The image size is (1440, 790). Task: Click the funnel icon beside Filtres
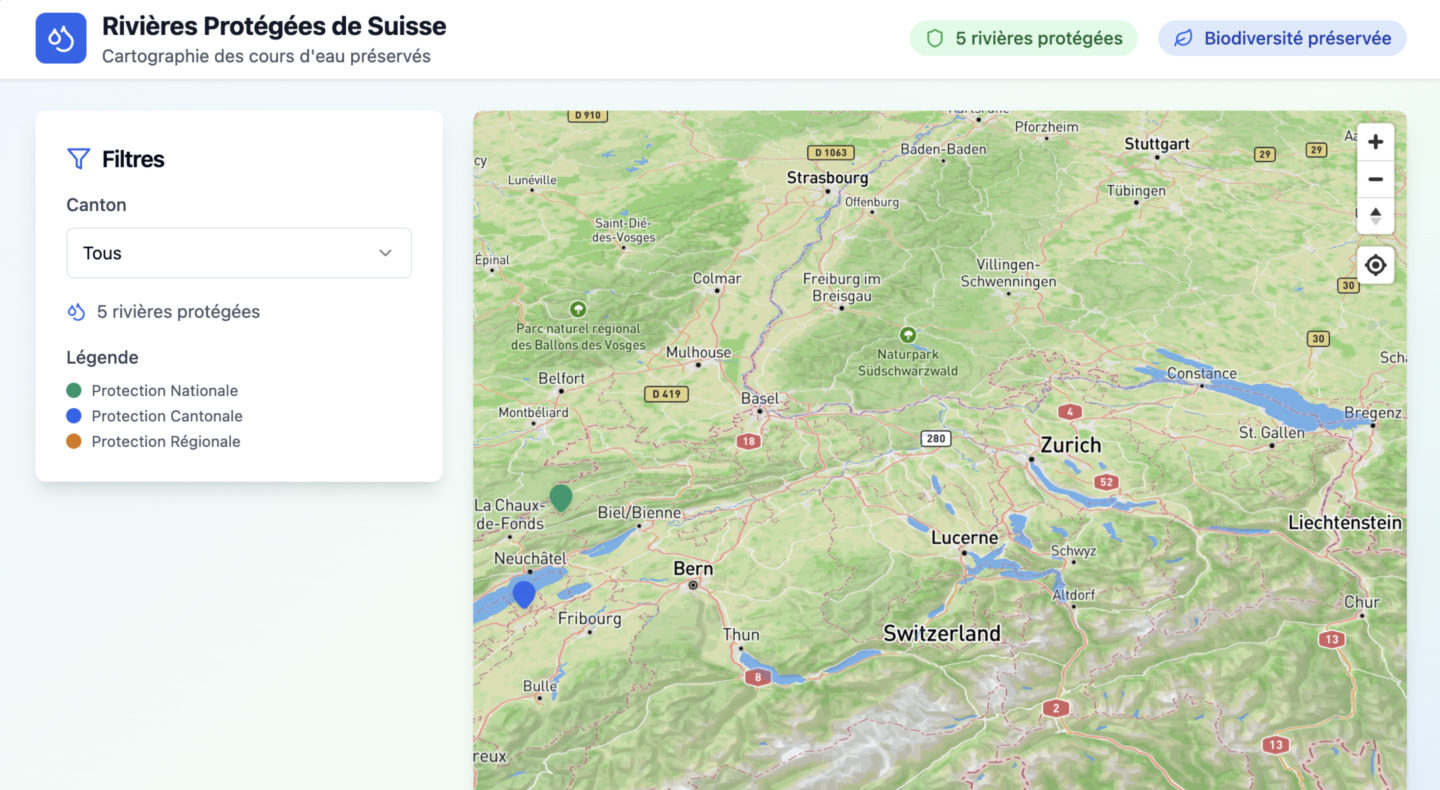(x=78, y=158)
